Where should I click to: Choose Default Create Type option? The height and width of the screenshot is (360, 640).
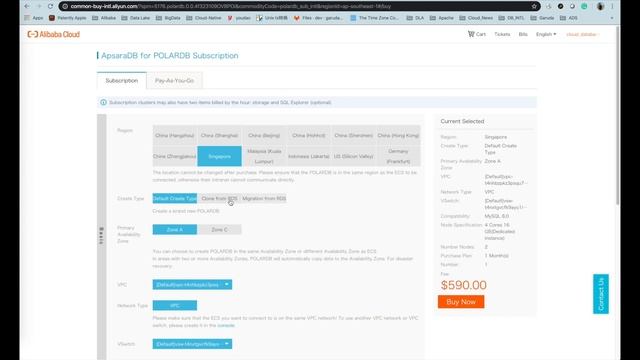(175, 198)
